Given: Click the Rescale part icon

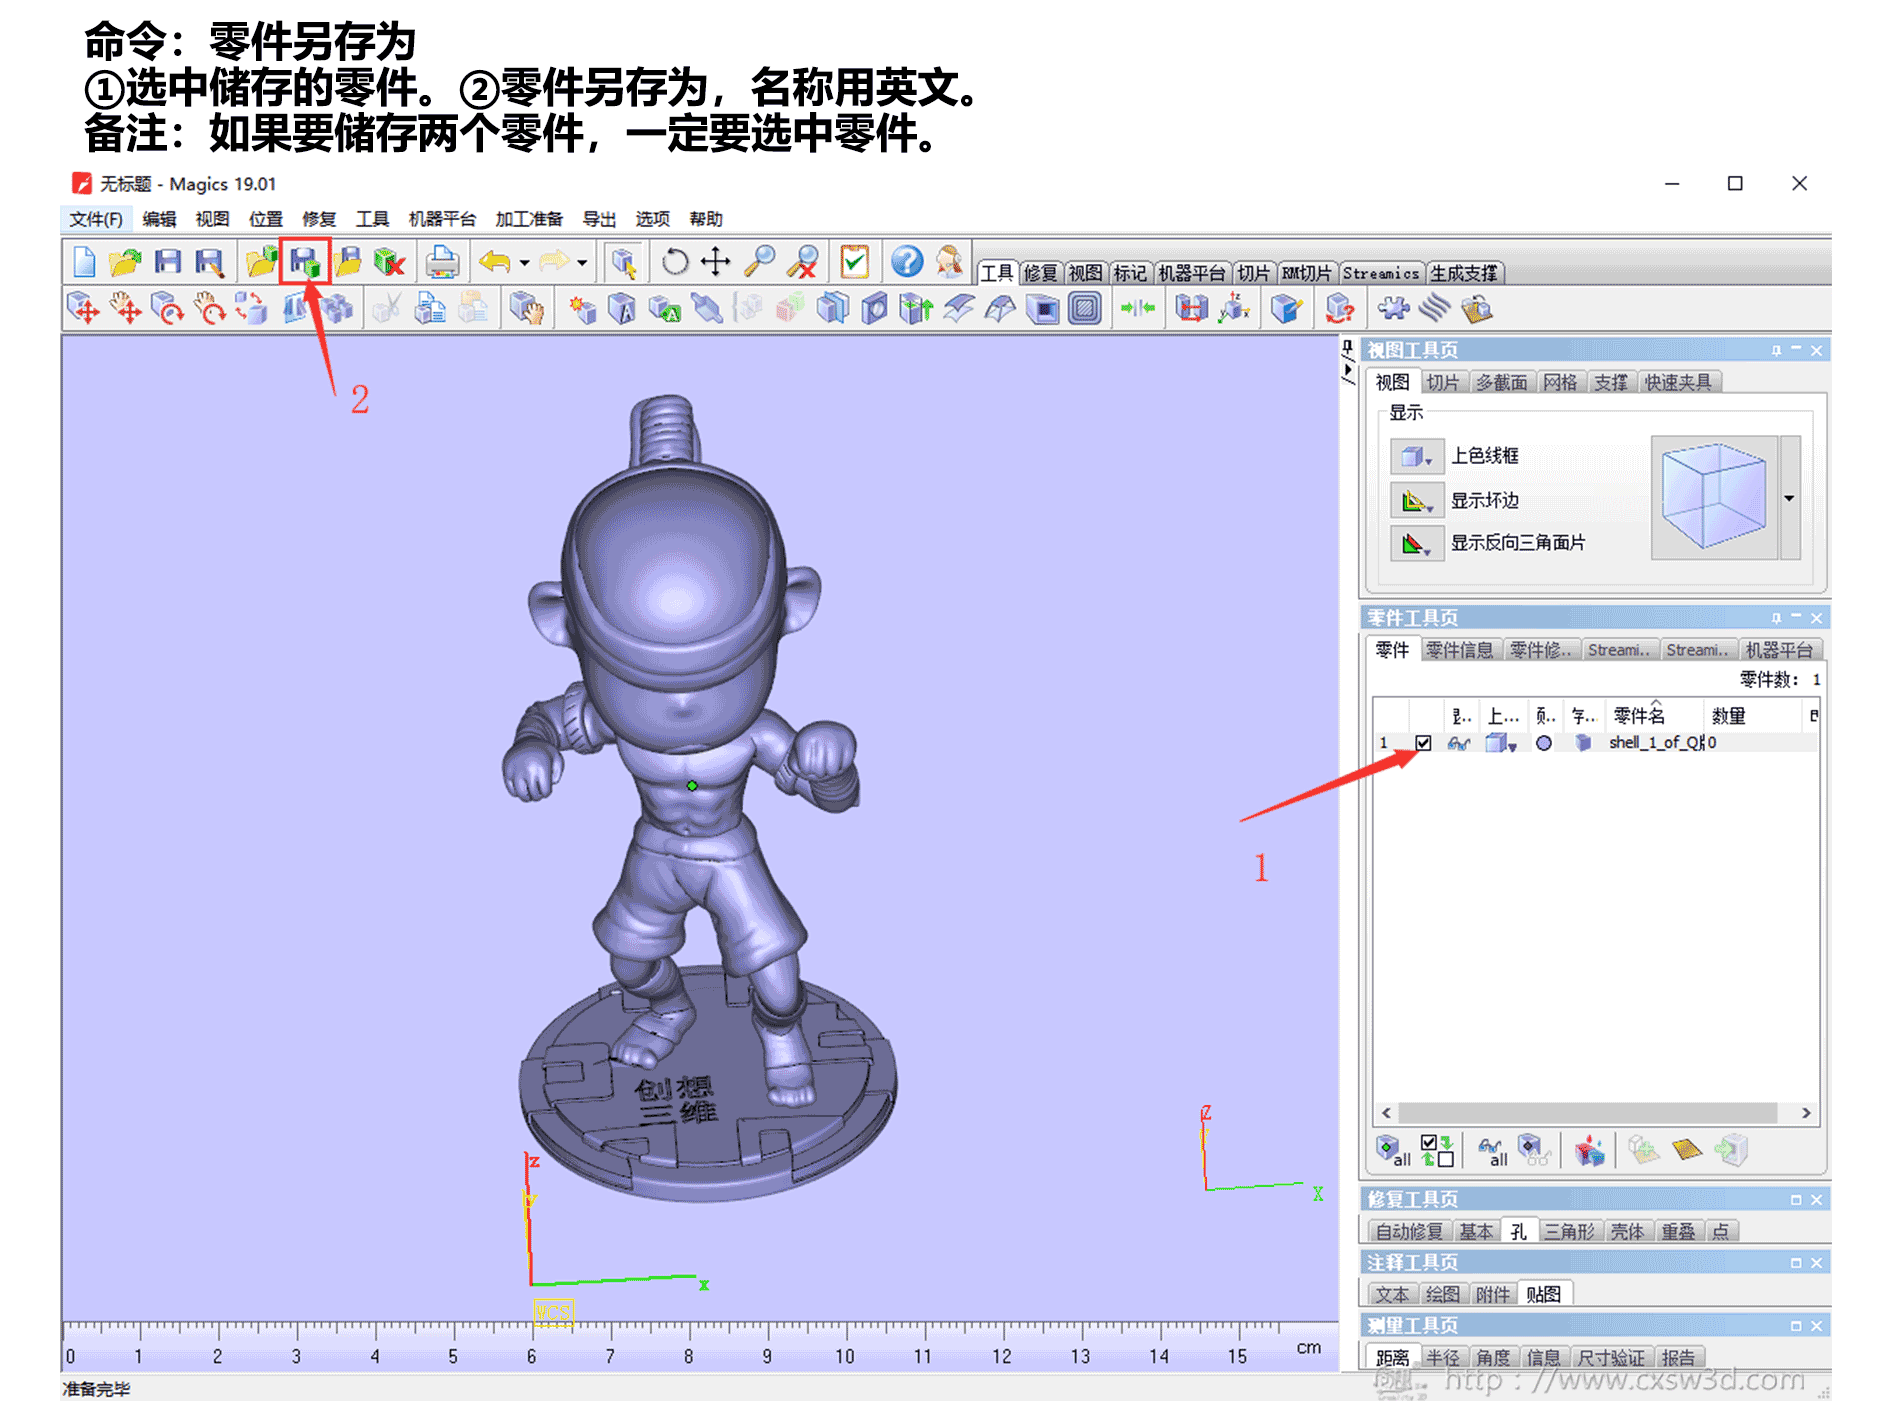Looking at the screenshot, I should 251,308.
